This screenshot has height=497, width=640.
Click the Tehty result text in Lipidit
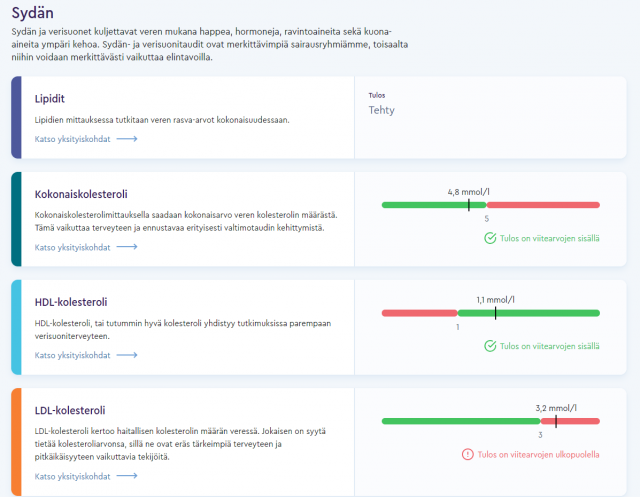(x=381, y=110)
